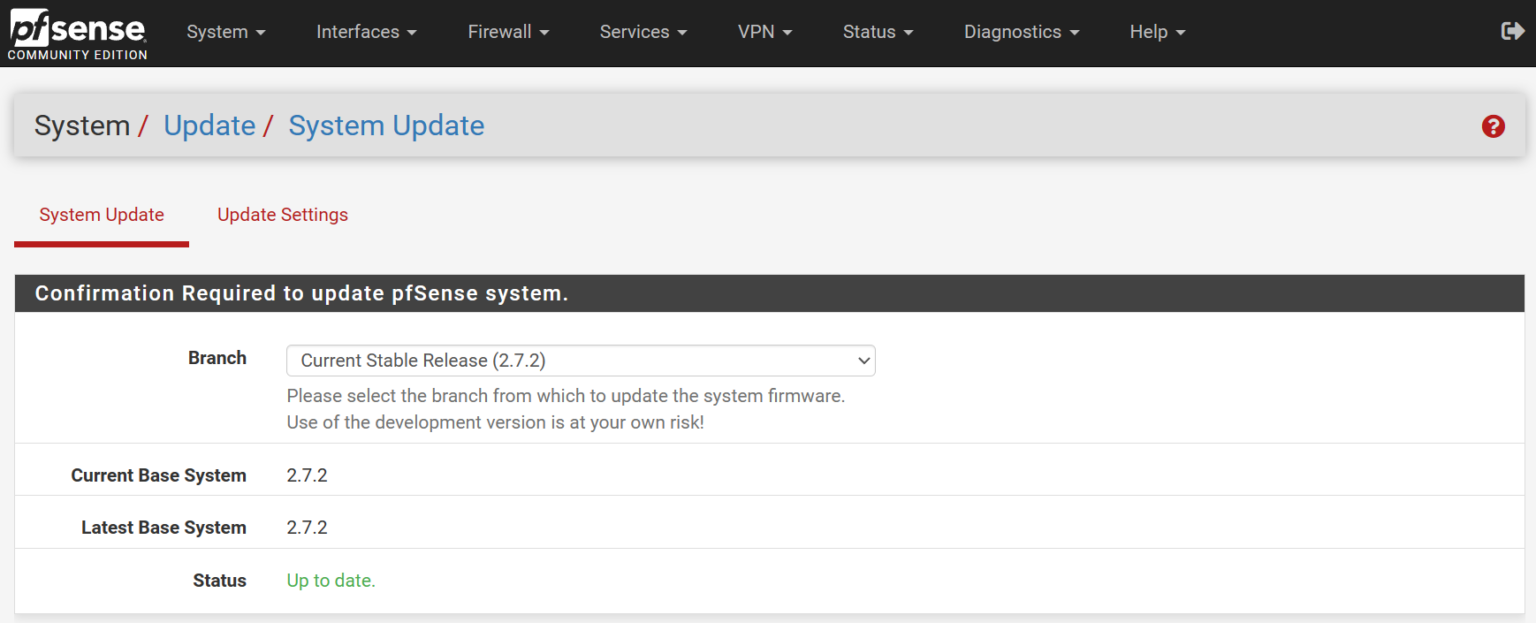Select the System Update tab
Screen dimensions: 1536x623
click(101, 215)
